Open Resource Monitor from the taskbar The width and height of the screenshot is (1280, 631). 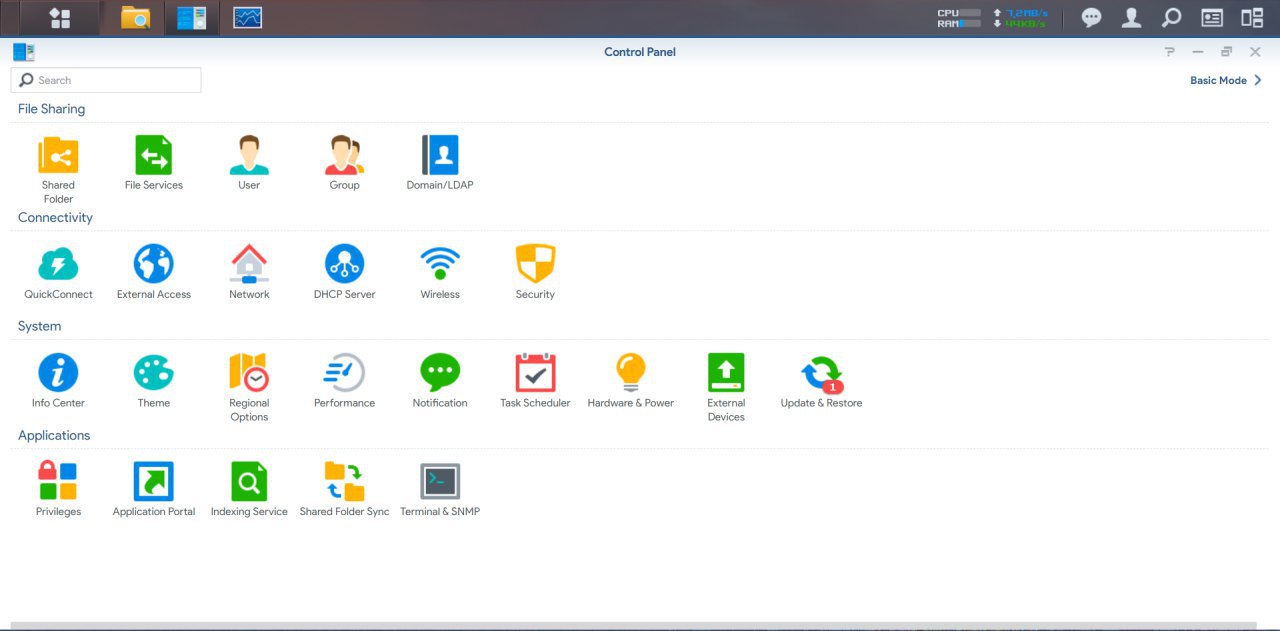click(x=247, y=18)
